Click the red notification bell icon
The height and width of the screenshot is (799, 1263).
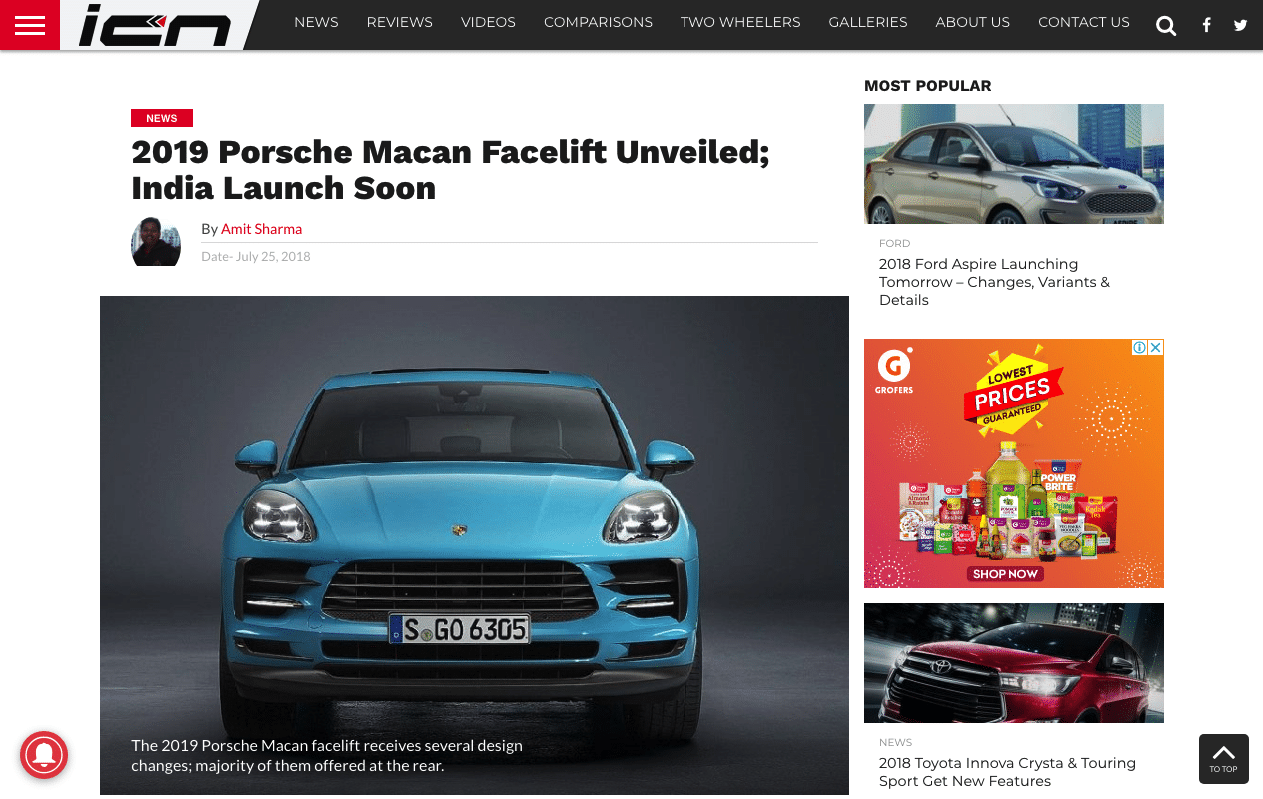coord(44,754)
